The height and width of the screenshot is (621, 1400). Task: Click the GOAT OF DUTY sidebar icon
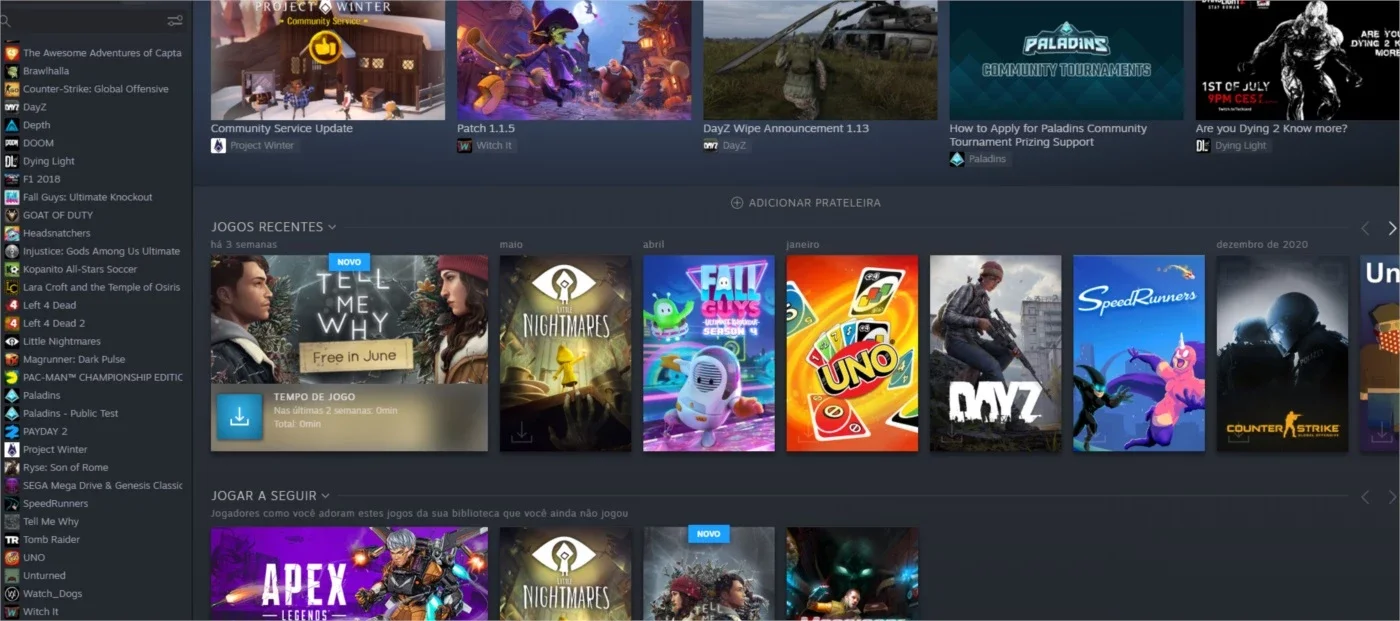[12, 215]
